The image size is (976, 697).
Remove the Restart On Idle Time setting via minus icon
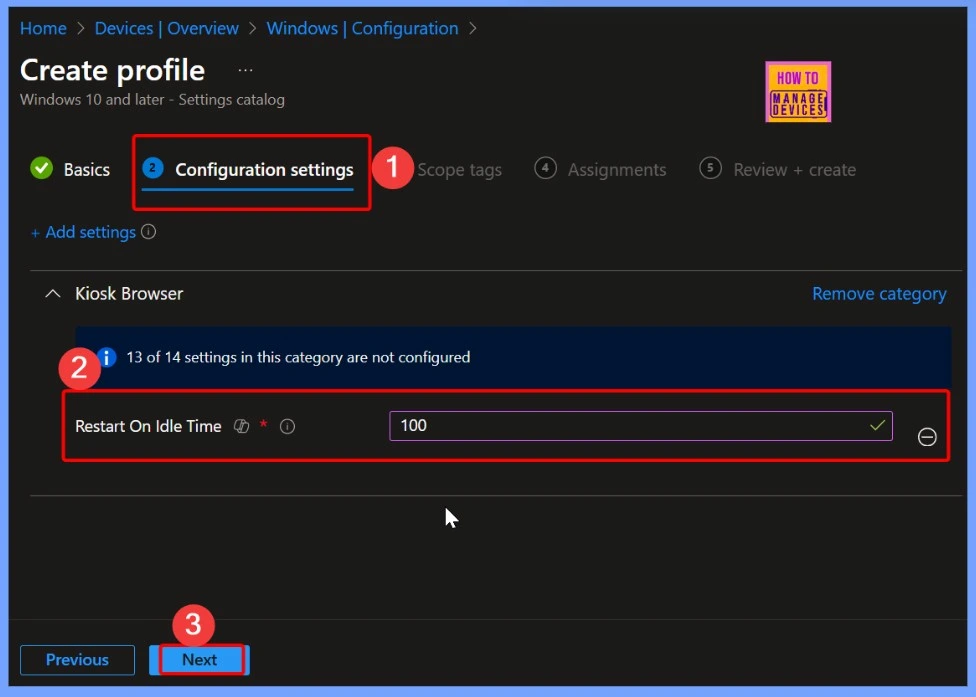click(x=927, y=437)
